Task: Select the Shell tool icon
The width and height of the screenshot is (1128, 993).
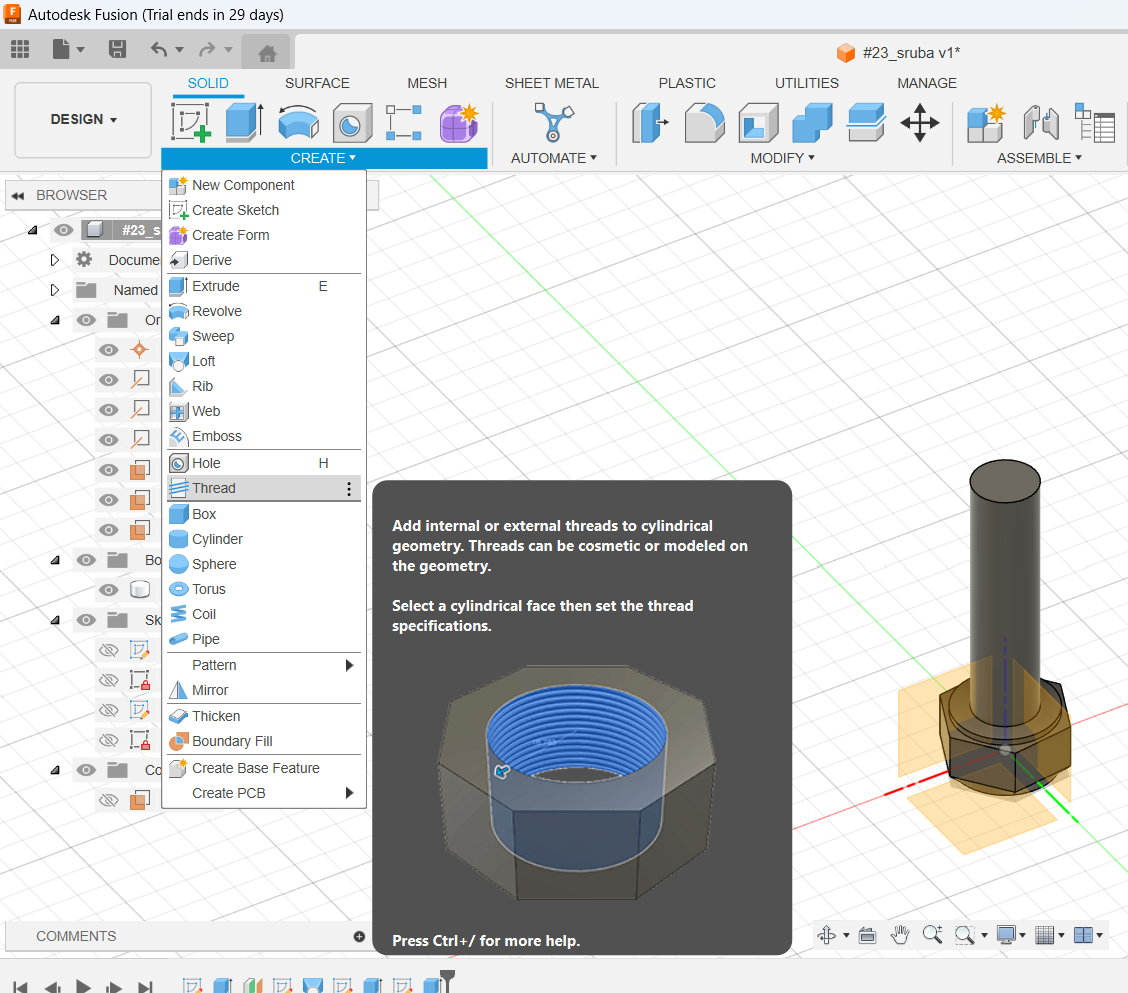Action: click(758, 122)
